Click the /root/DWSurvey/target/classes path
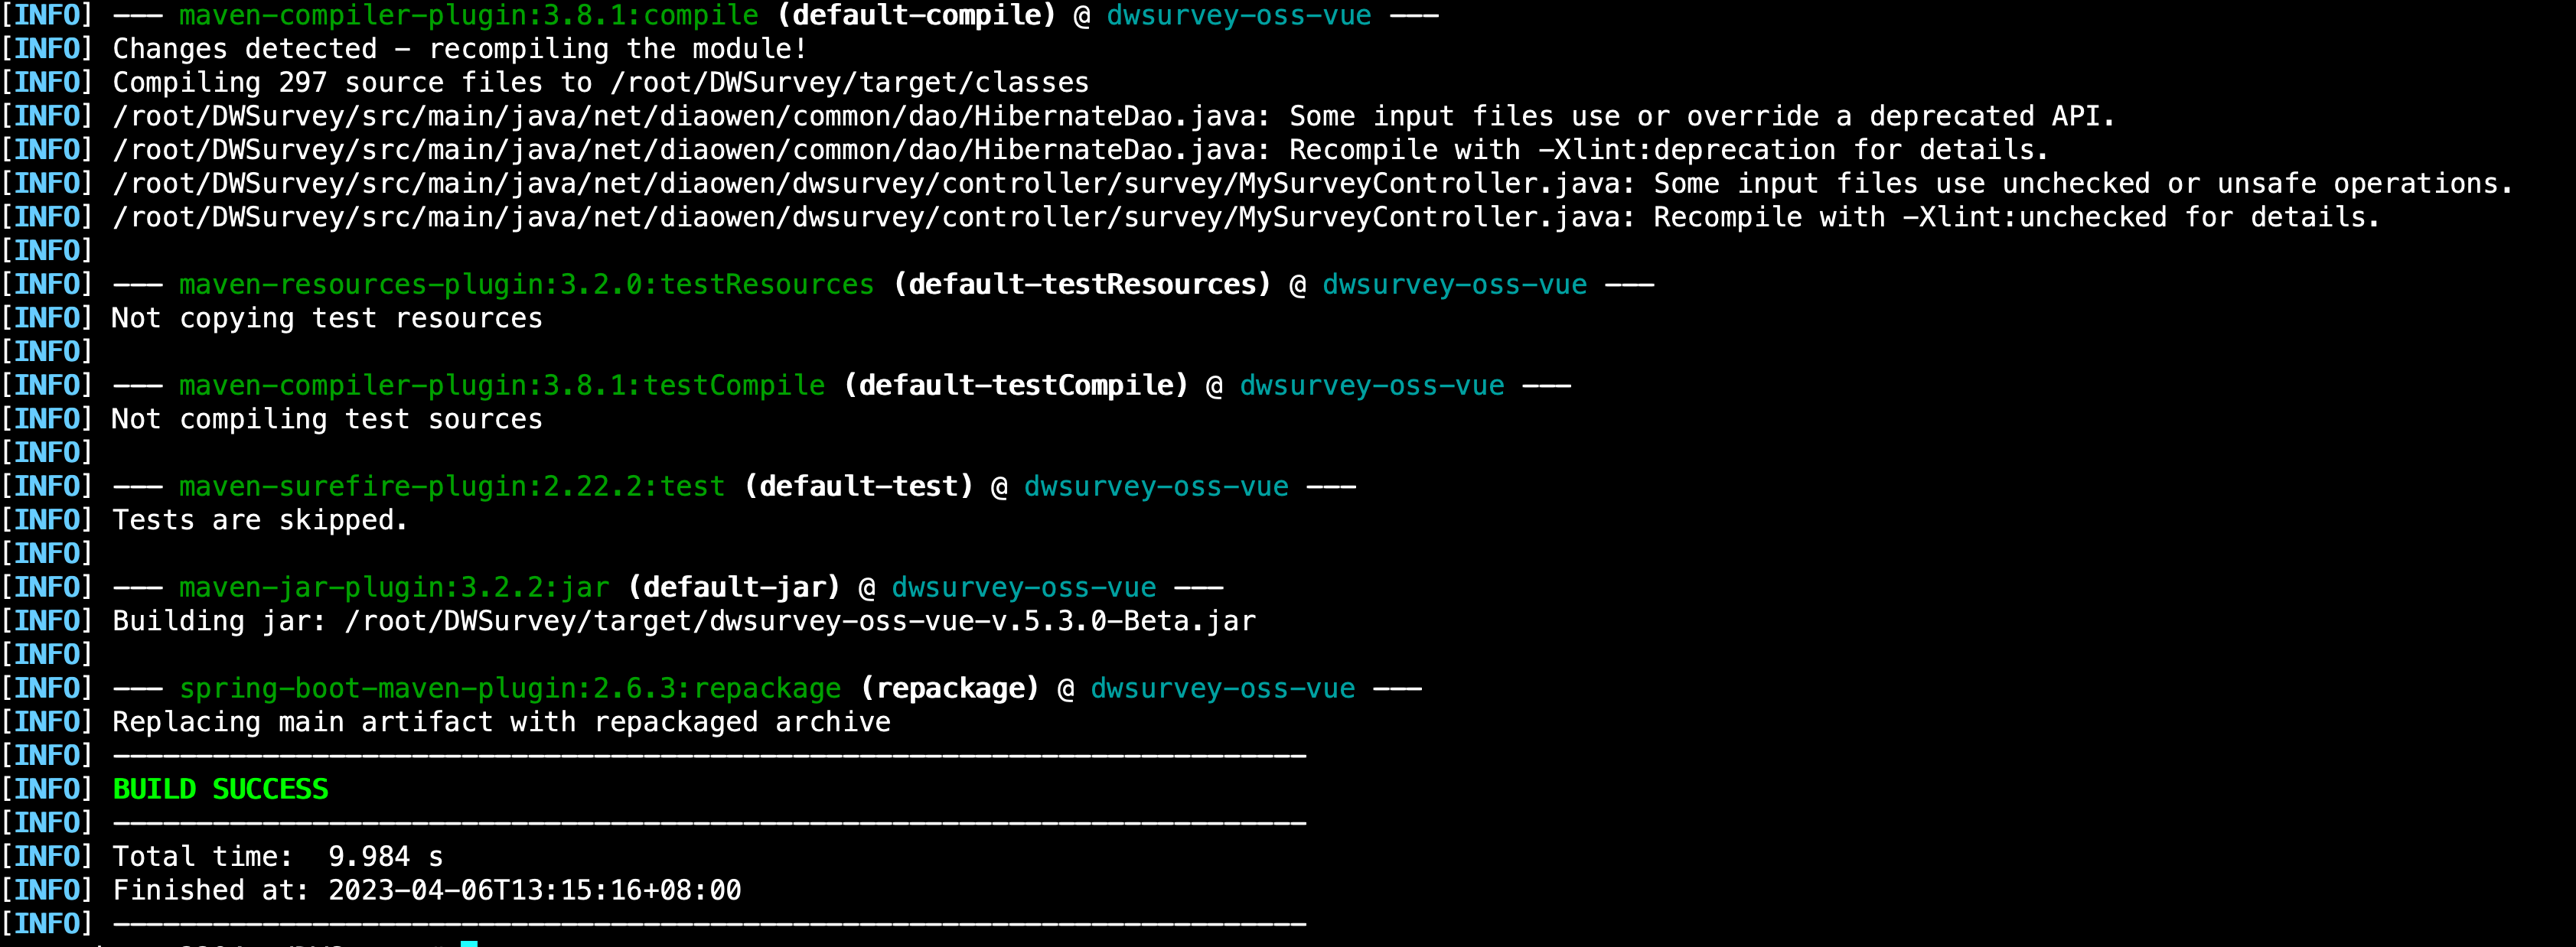Viewport: 2576px width, 947px height. pos(850,82)
